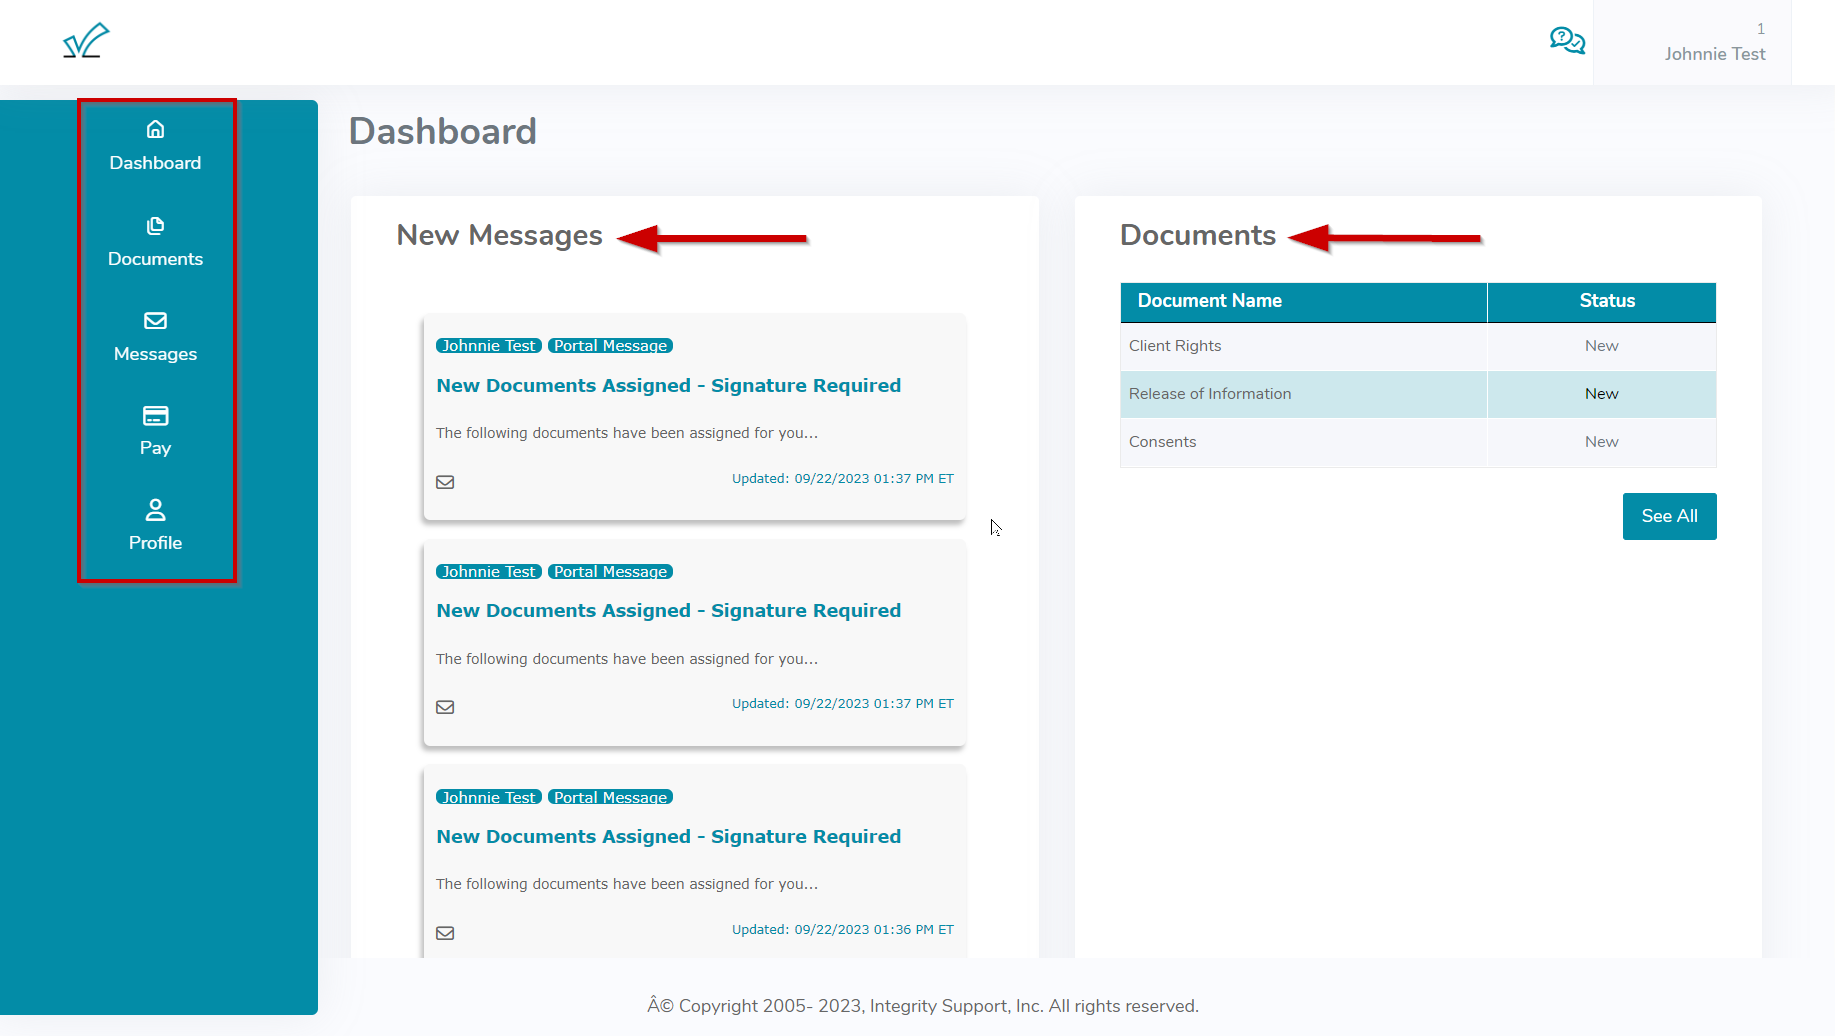Screen dimensions: 1835x1036
Task: Click the Status column header
Action: tap(1606, 301)
